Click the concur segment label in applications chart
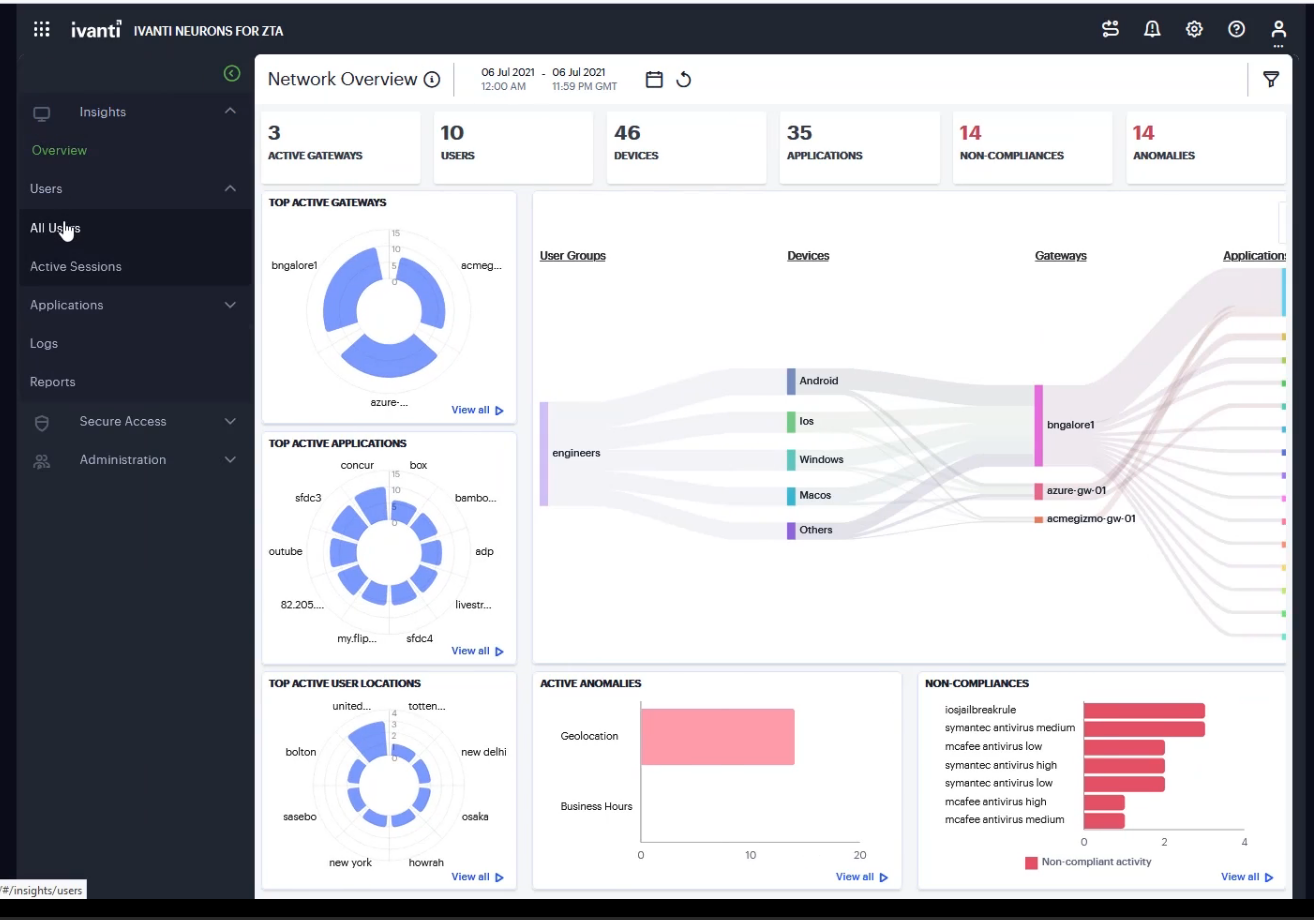Viewport: 1314px width, 920px height. tap(357, 466)
